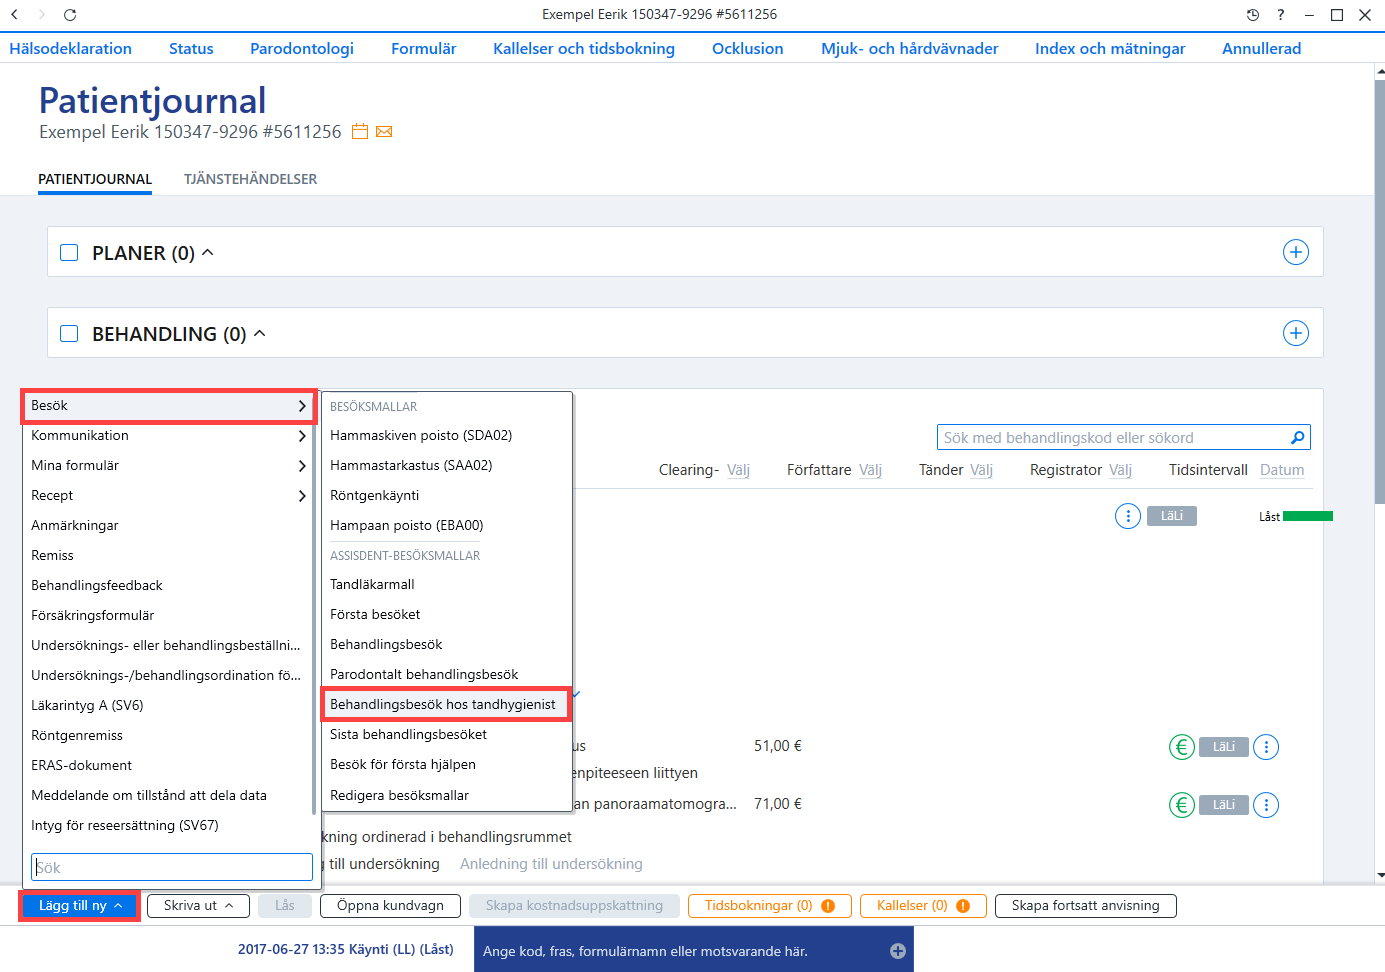Open the Hälsodeklaration menu
Screen dimensions: 1385x972
click(71, 48)
